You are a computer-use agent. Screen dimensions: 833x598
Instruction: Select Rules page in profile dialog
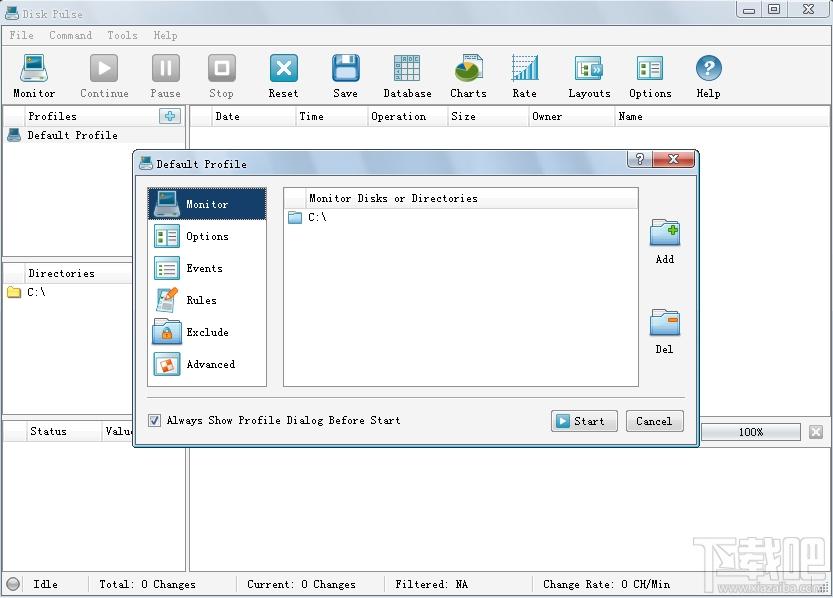point(207,300)
